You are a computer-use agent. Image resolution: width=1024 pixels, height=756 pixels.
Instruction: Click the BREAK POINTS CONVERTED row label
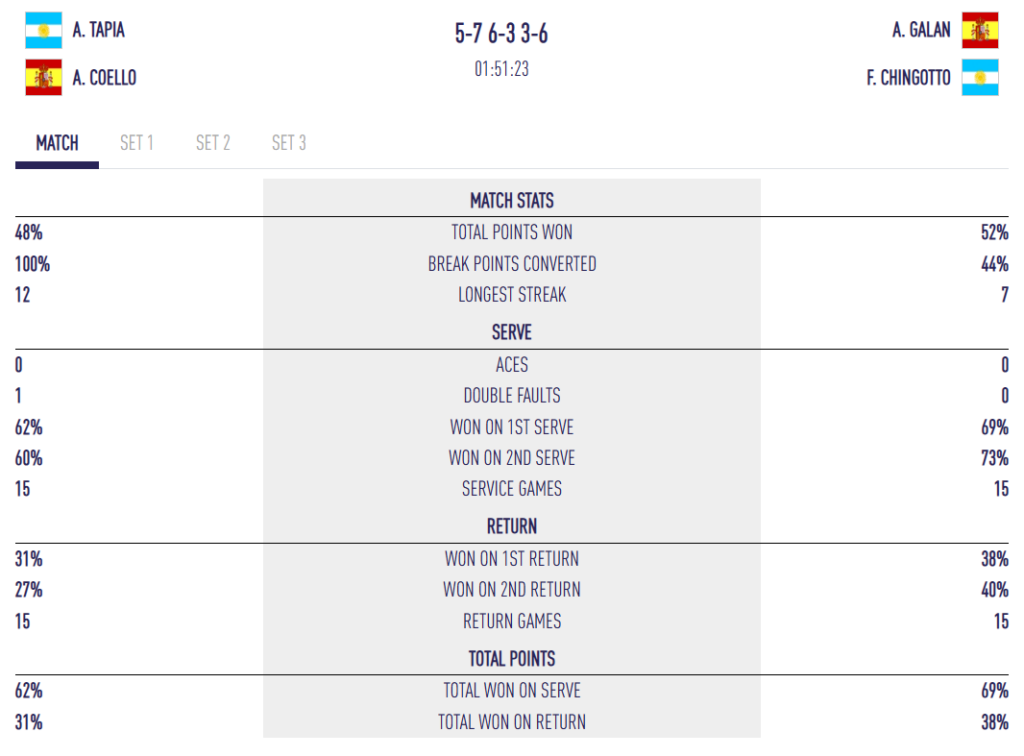click(x=511, y=264)
